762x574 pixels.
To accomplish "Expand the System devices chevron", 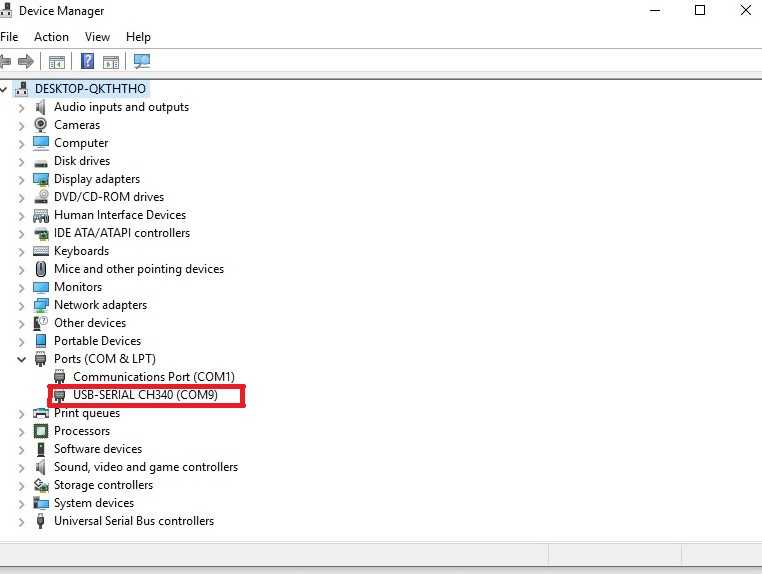I will 21,504.
